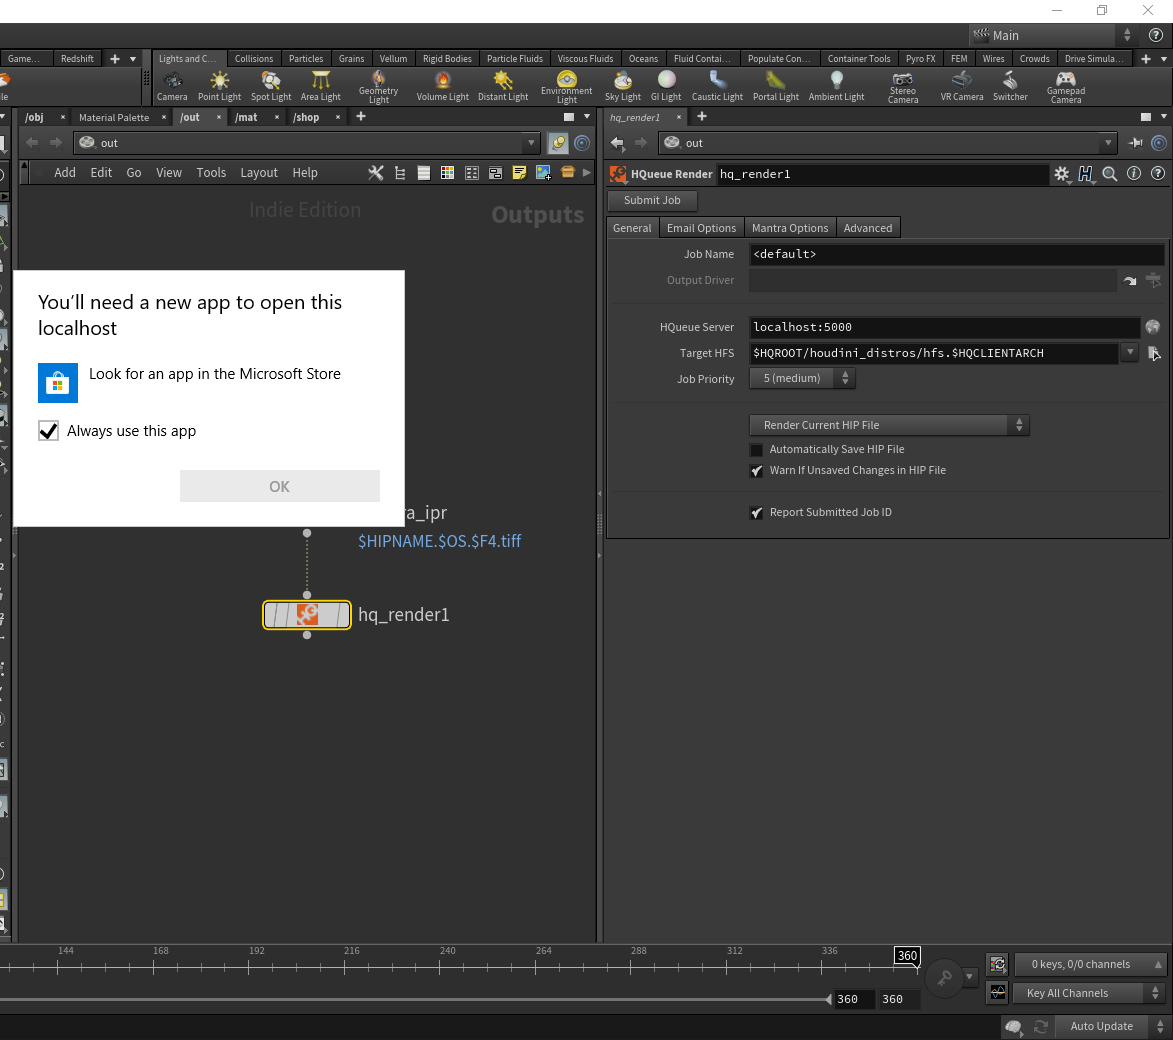Open the Particle Fluids shelf tab
The image size is (1173, 1040).
(x=515, y=58)
